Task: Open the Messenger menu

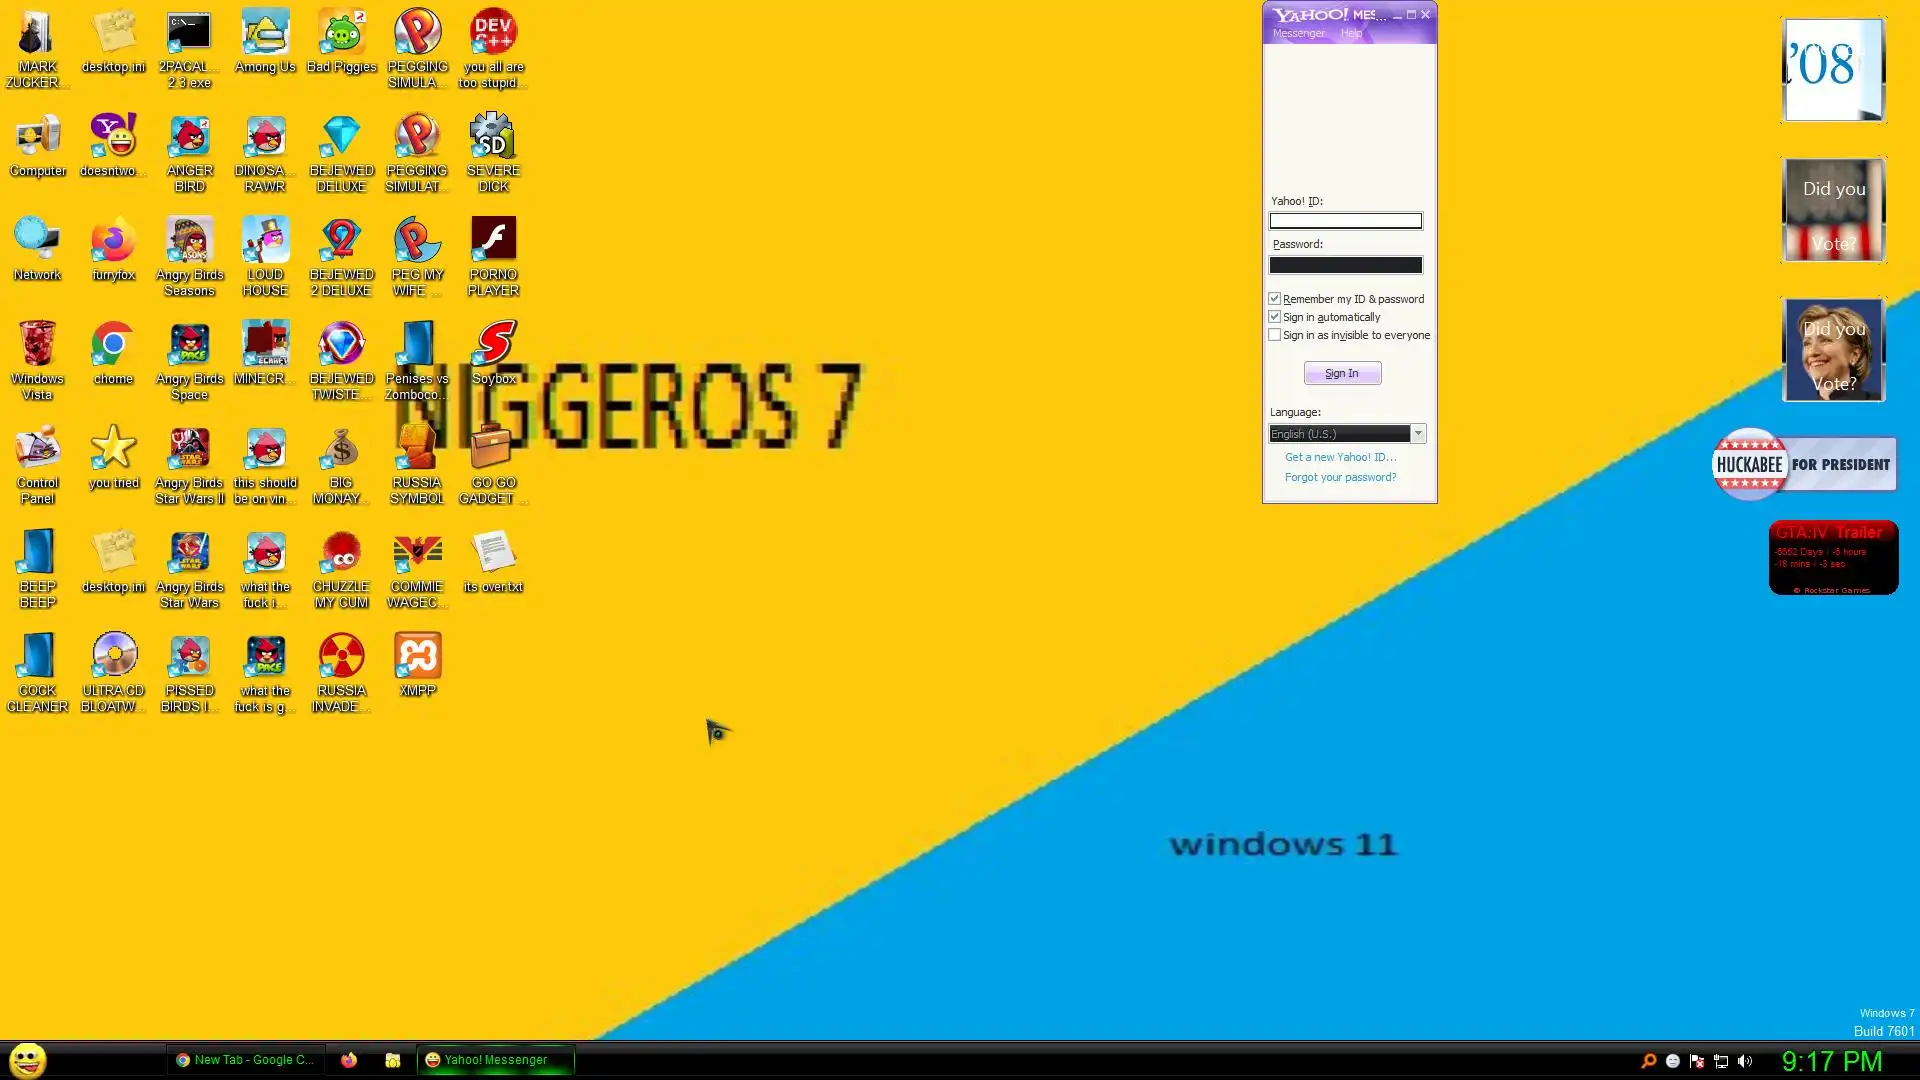Action: click(x=1298, y=34)
